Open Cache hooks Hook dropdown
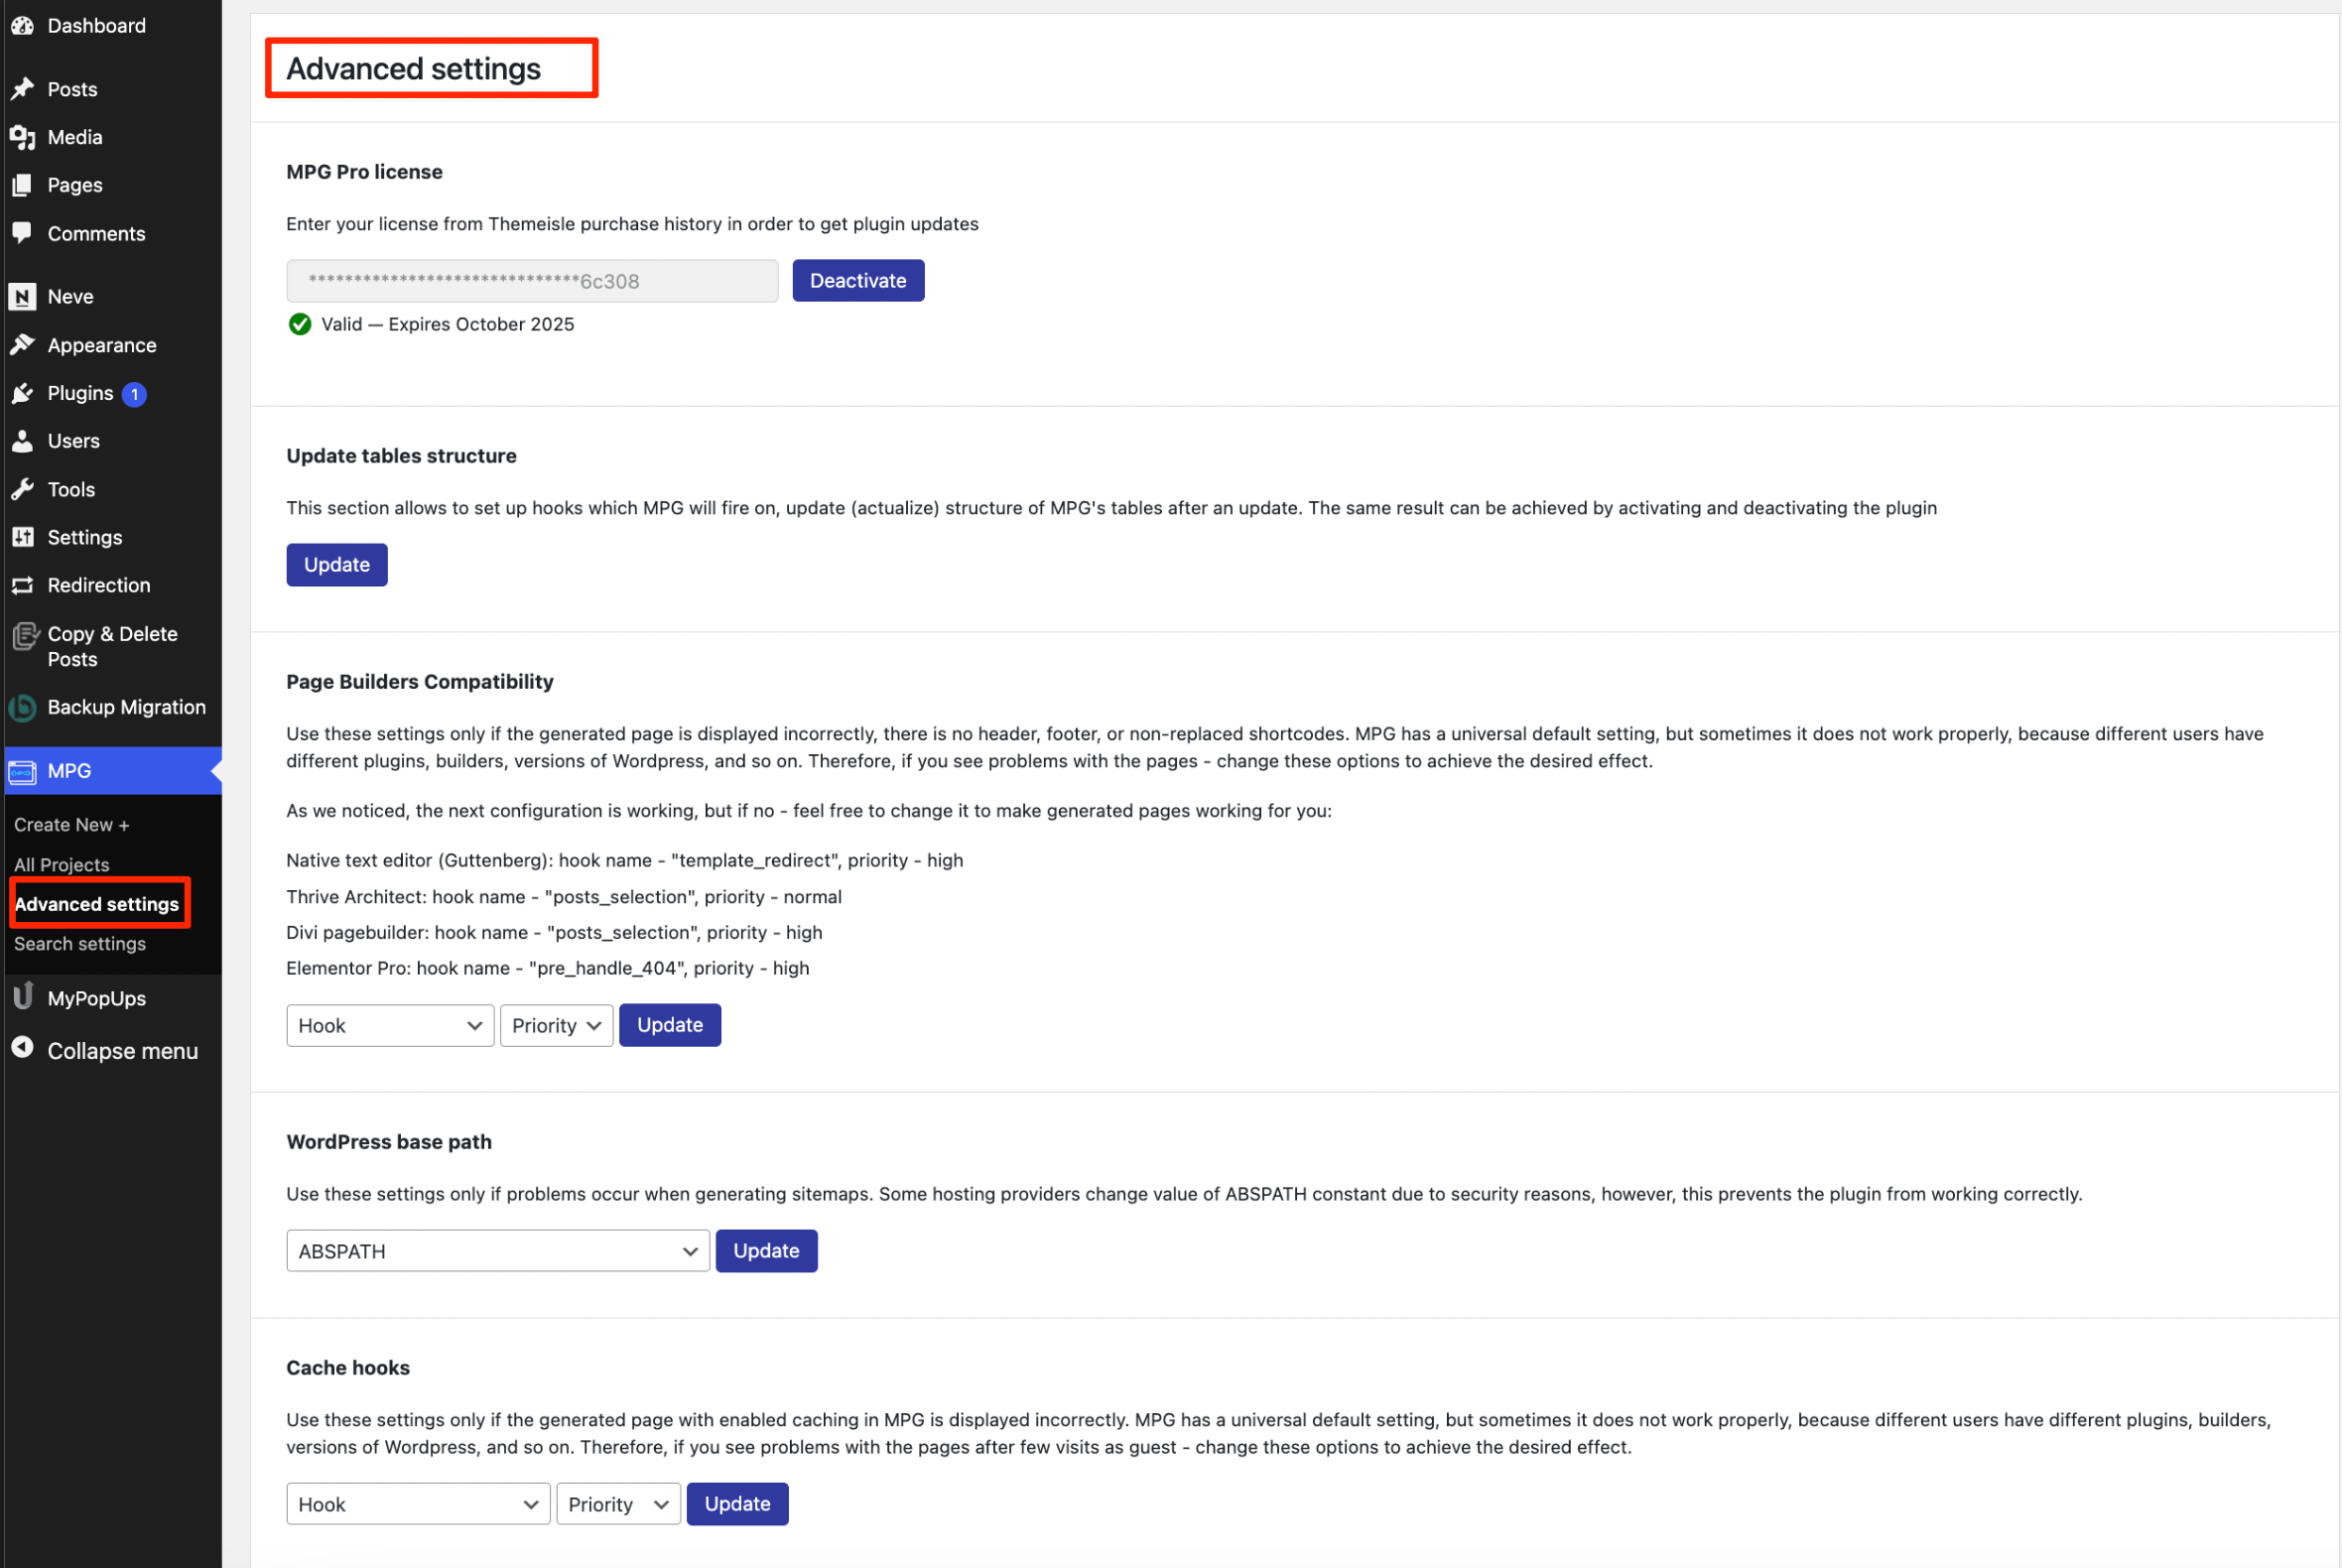The height and width of the screenshot is (1568, 2342). pyautogui.click(x=417, y=1504)
